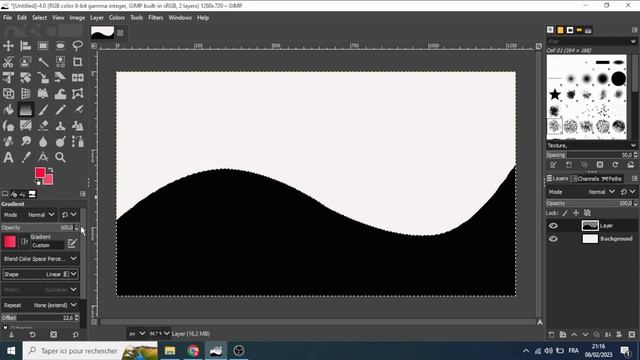Select the Gradient tool in toolbox
This screenshot has height=360, width=640.
[x=26, y=109]
